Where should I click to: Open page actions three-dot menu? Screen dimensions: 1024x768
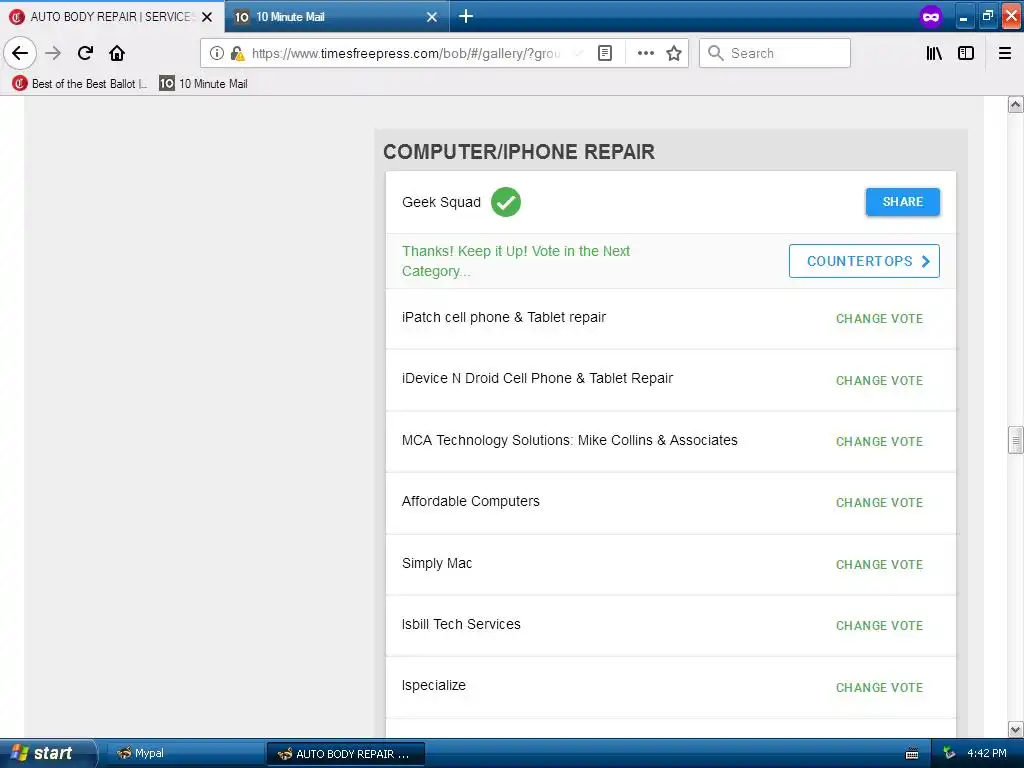(645, 53)
